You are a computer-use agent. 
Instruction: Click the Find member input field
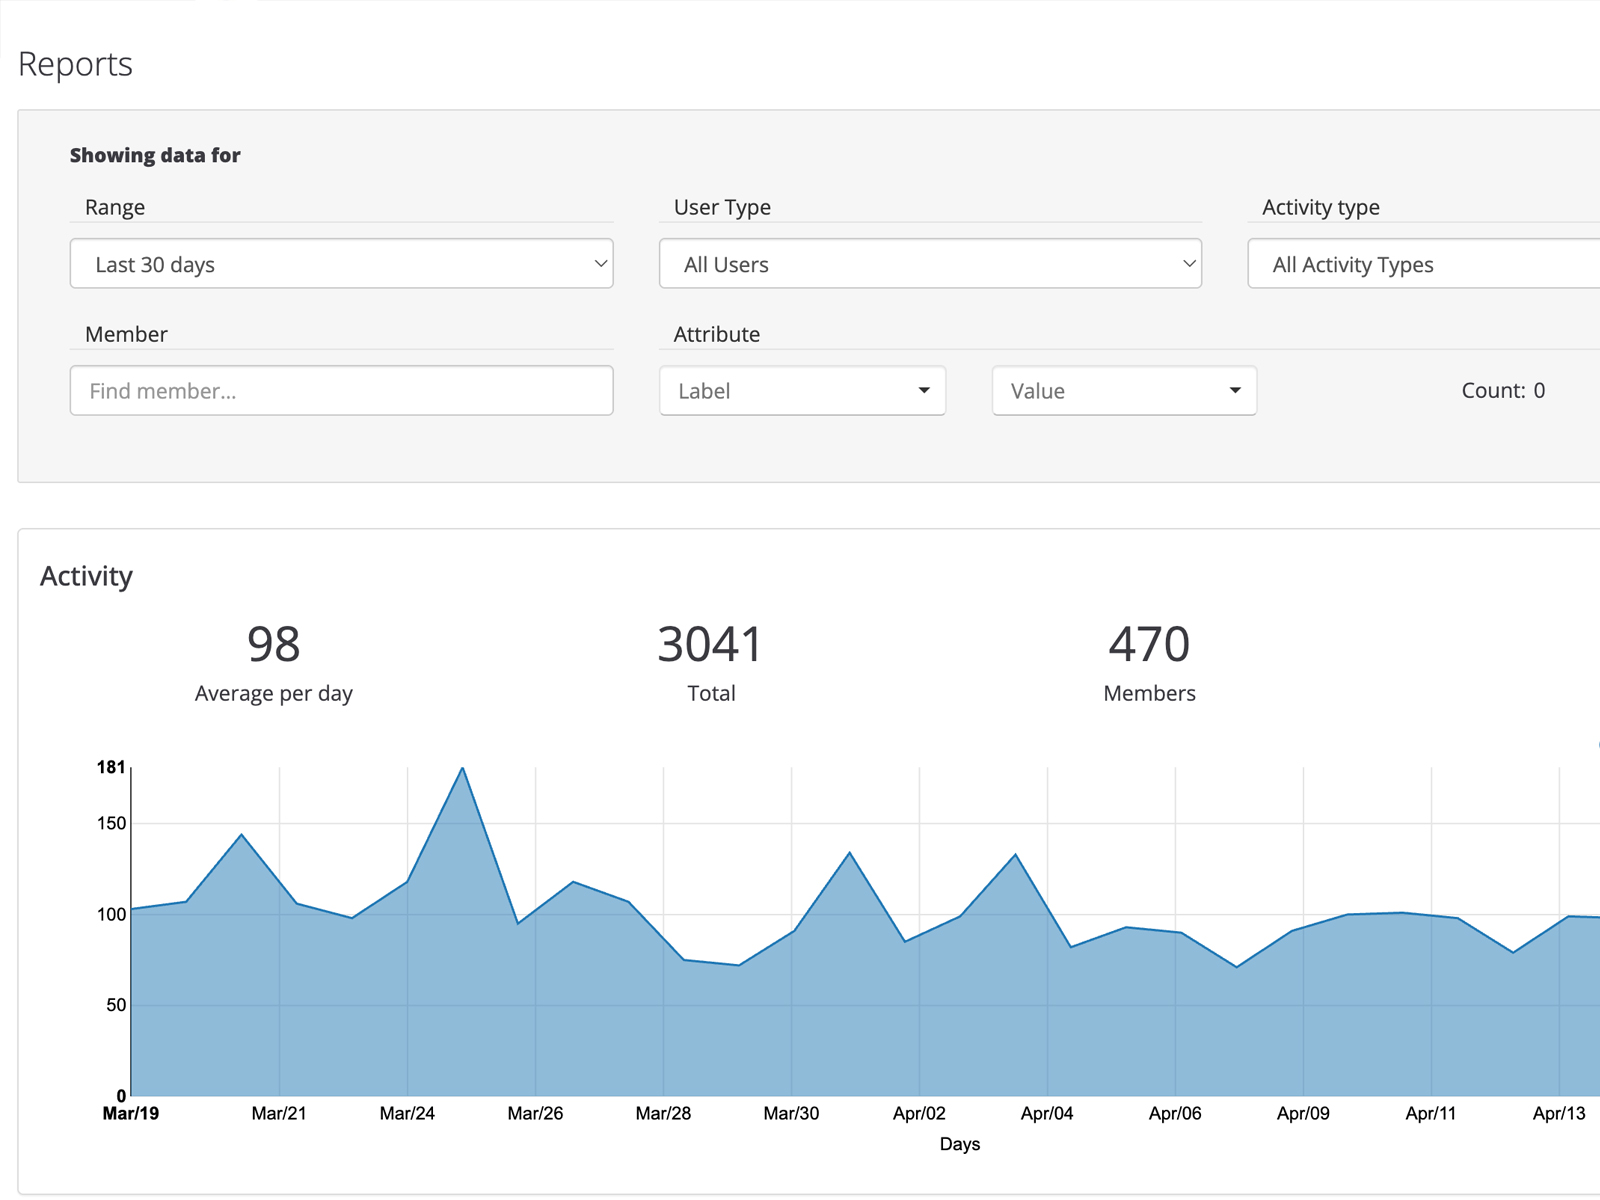click(340, 391)
